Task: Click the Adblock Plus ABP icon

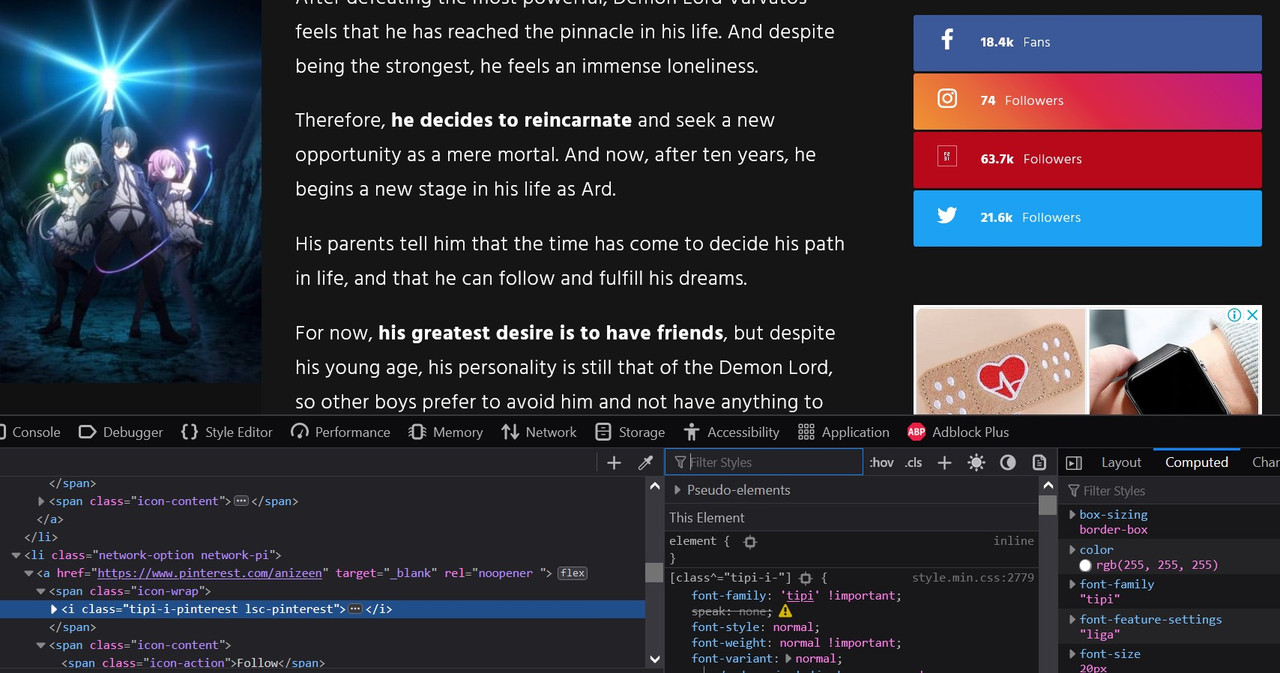Action: 916,432
